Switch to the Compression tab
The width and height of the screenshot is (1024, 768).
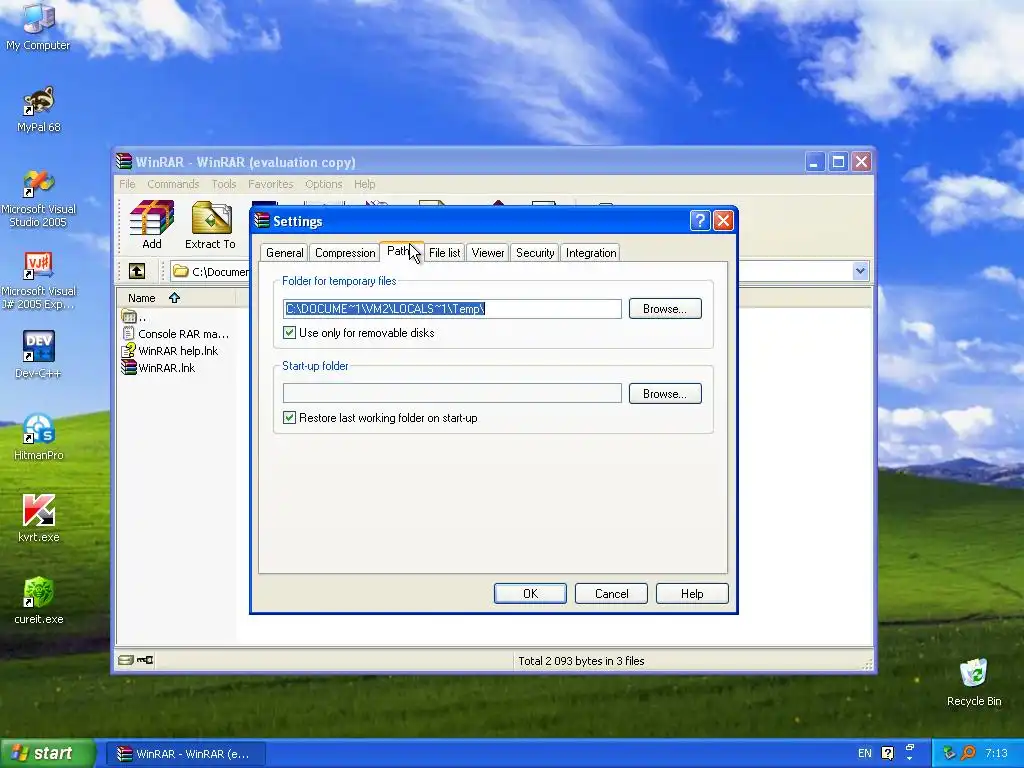[345, 253]
